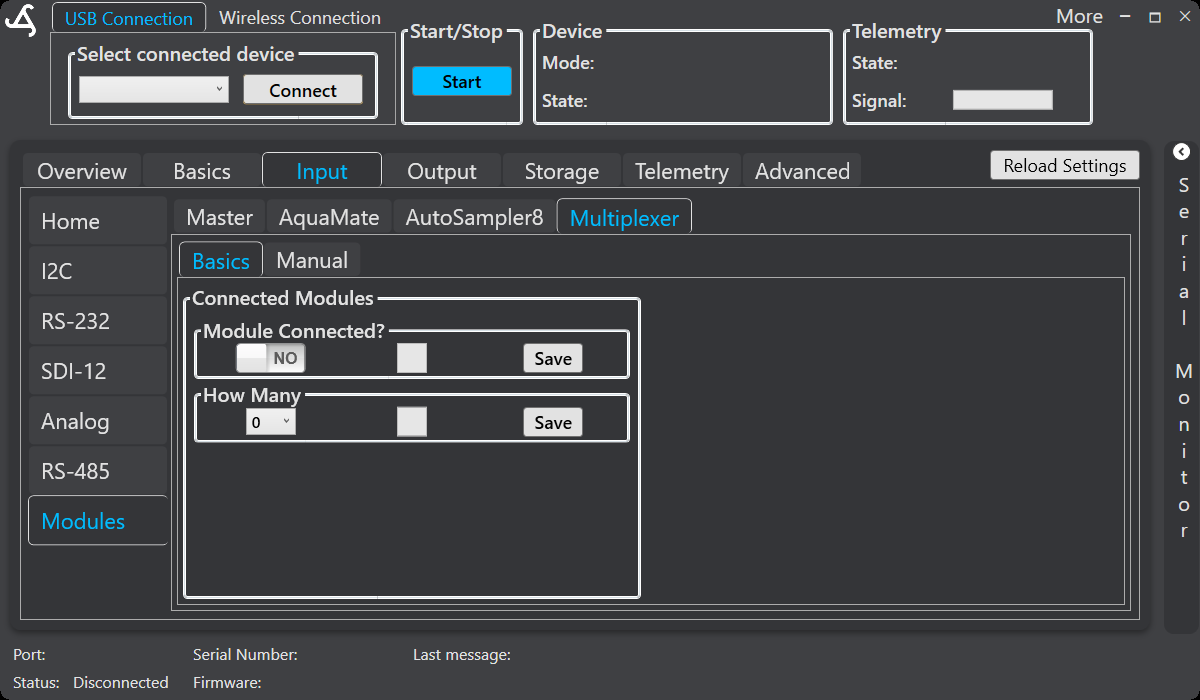The image size is (1200, 700).
Task: Click the Connected Modules group title
Action: [283, 298]
